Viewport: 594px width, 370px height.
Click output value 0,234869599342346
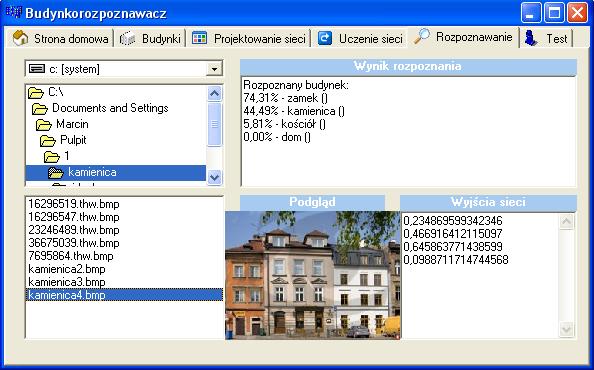point(453,221)
